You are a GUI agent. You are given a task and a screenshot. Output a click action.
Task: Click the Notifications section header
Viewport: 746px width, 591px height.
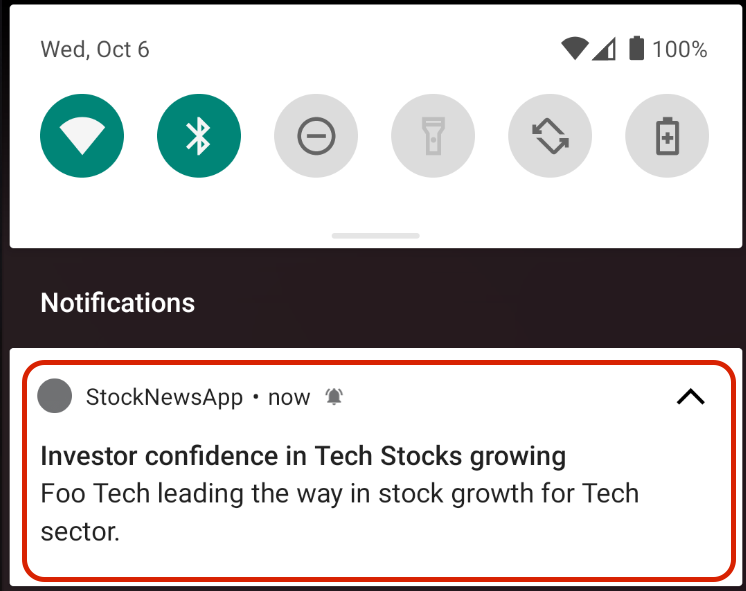pyautogui.click(x=118, y=302)
